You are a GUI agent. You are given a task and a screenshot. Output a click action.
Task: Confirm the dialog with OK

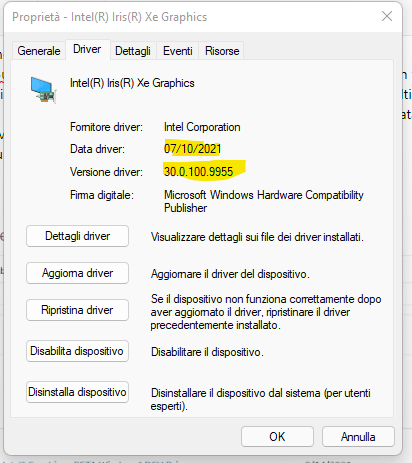click(x=277, y=437)
